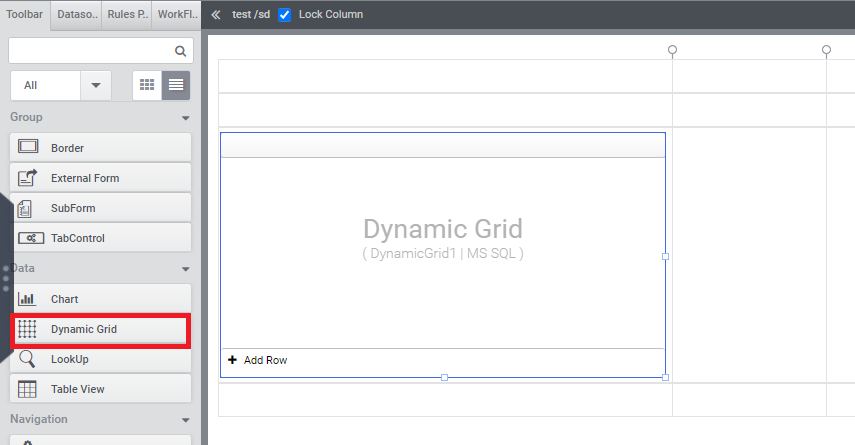855x445 pixels.
Task: Select the External Form button
Action: point(100,178)
